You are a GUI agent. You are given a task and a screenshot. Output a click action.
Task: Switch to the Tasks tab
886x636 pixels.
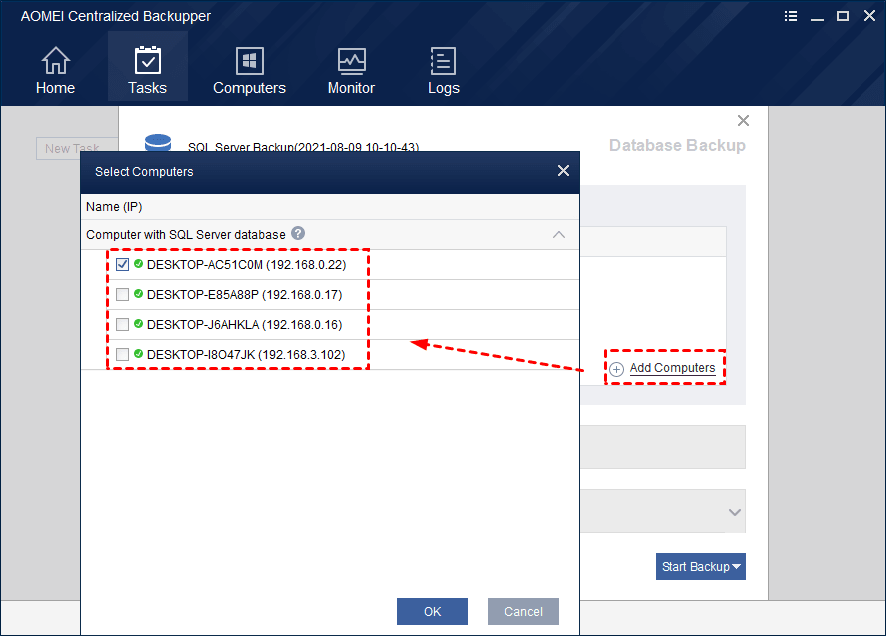tap(147, 68)
